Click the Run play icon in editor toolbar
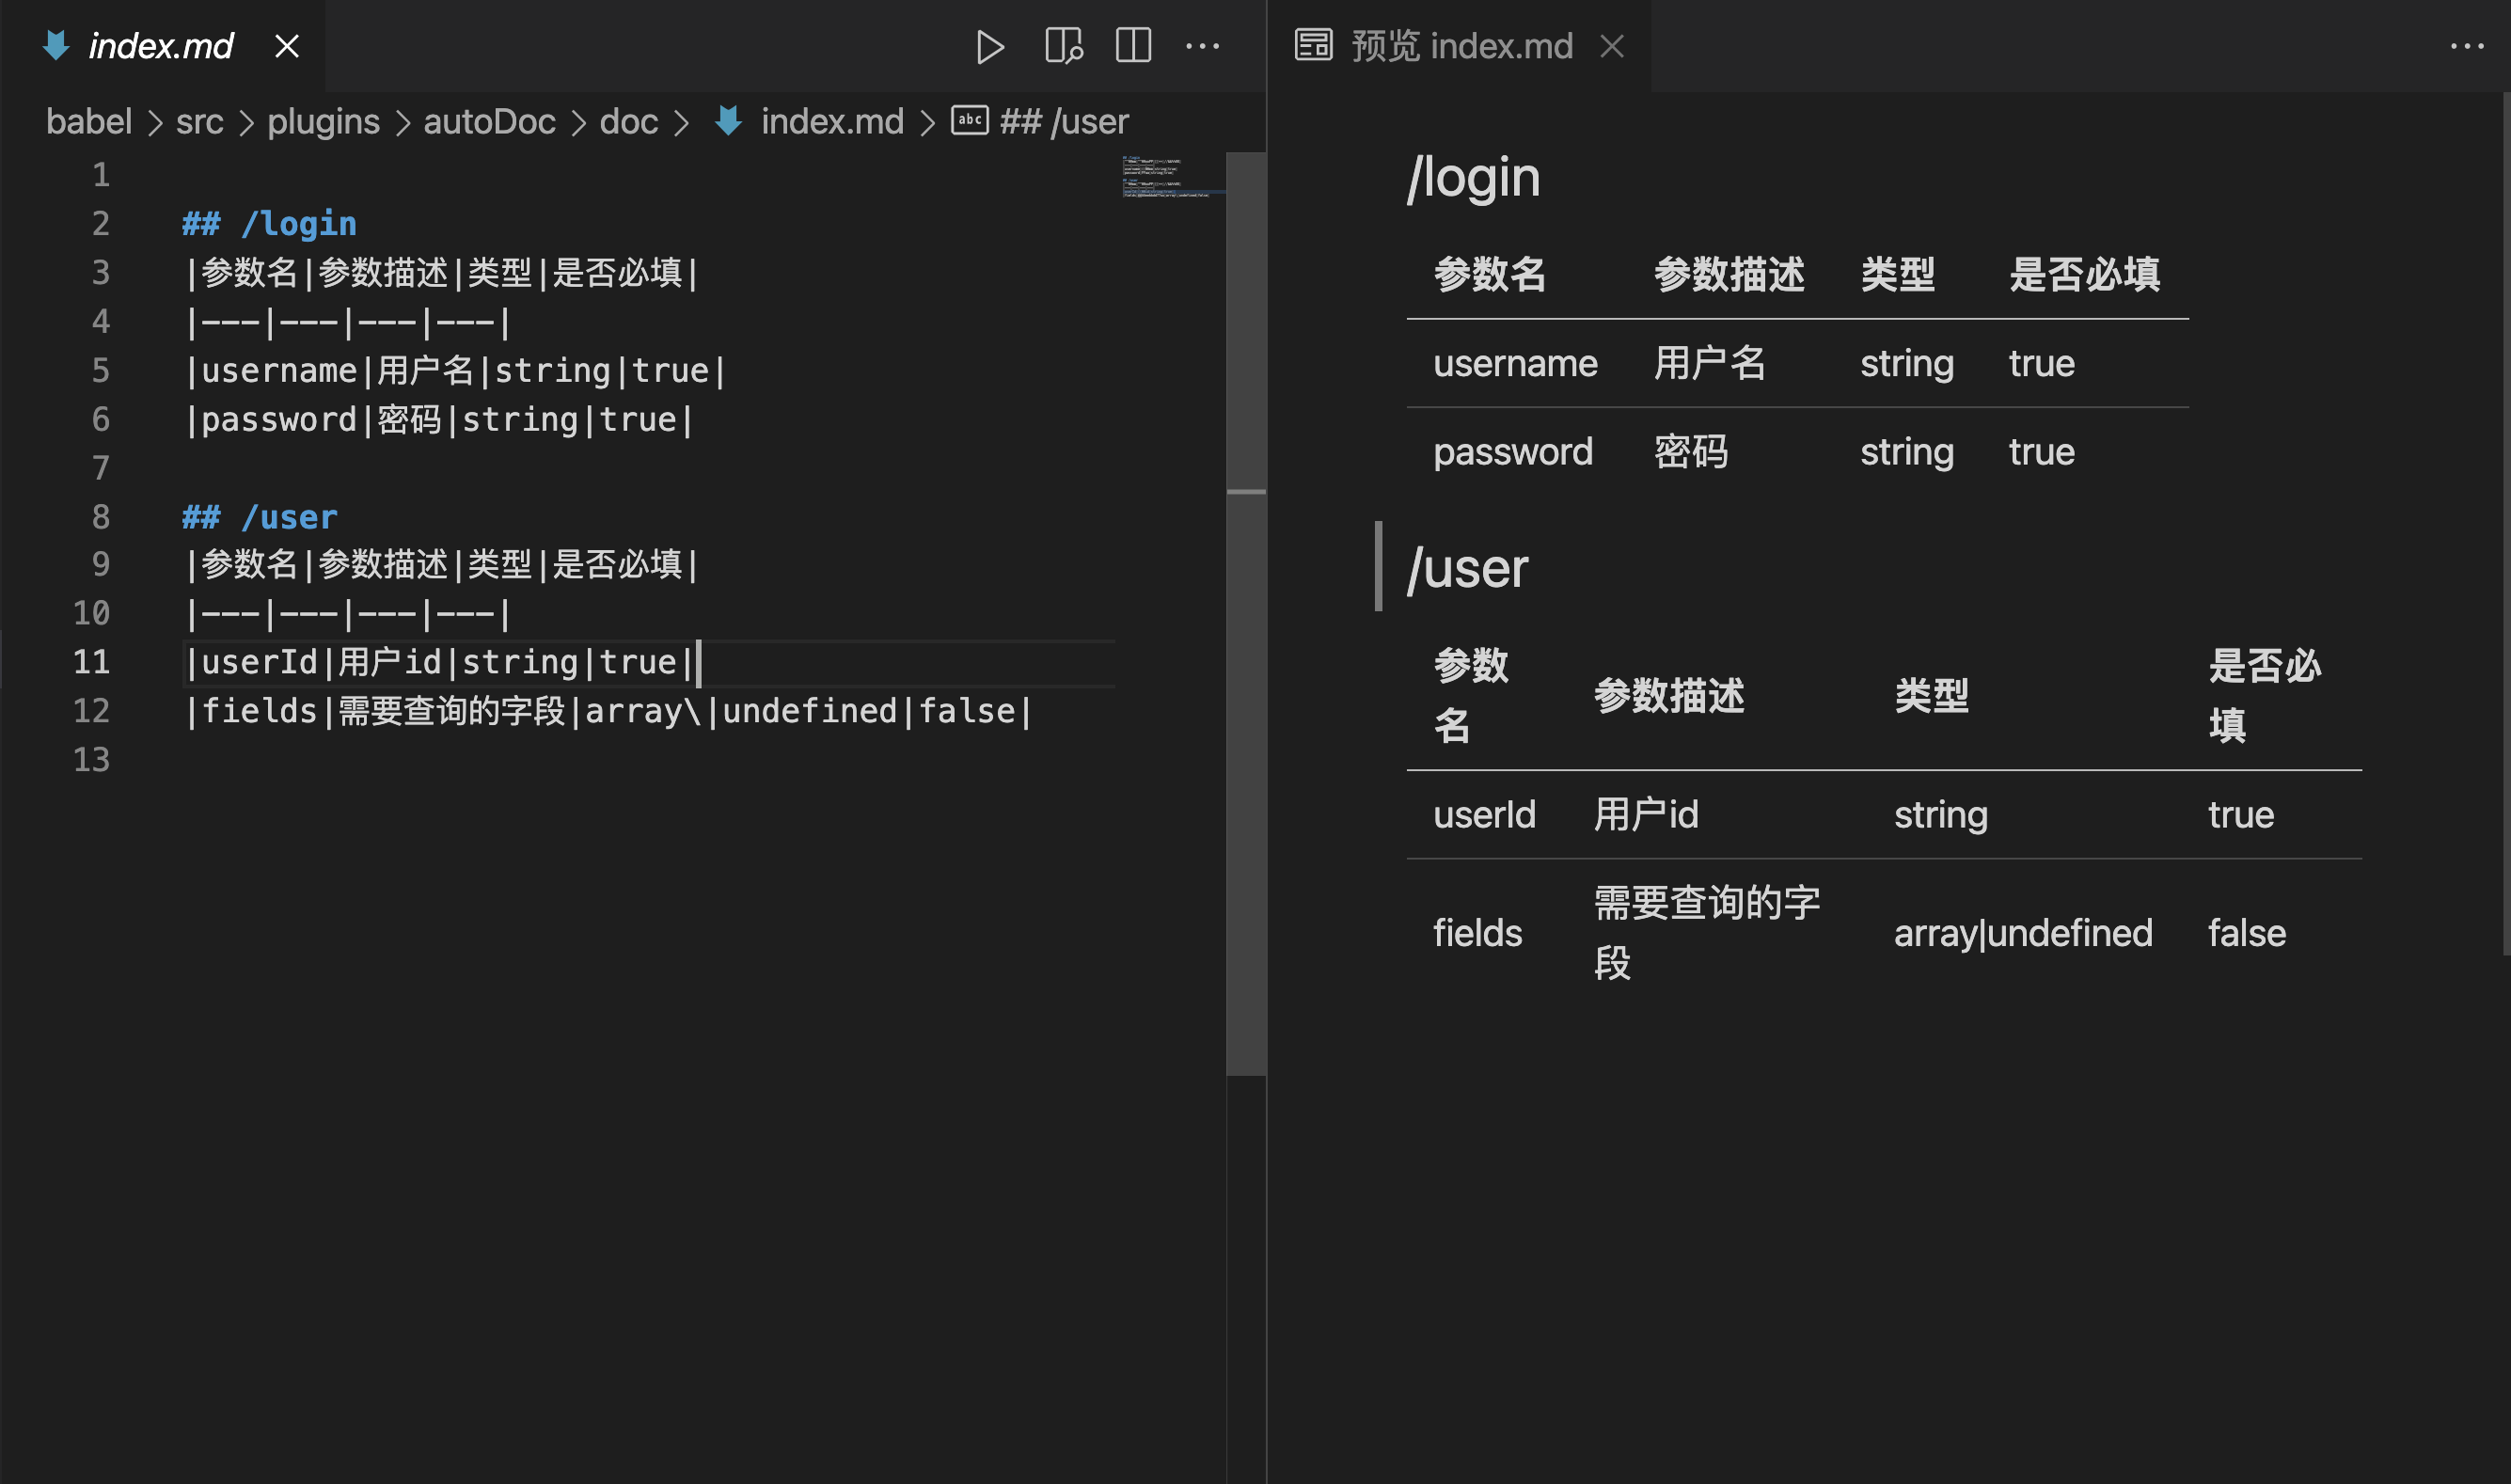2511x1484 pixels. tap(989, 47)
